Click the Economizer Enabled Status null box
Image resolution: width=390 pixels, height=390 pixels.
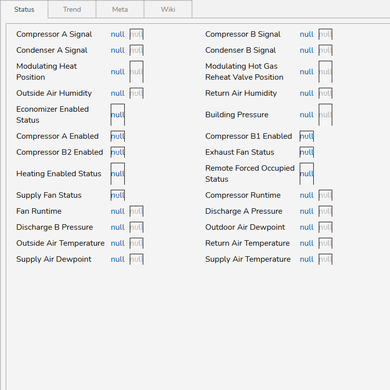point(118,115)
